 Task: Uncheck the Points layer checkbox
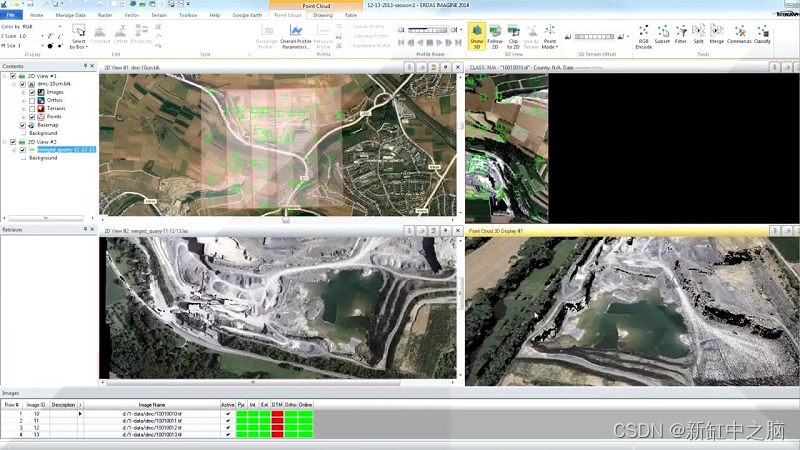pyautogui.click(x=32, y=117)
